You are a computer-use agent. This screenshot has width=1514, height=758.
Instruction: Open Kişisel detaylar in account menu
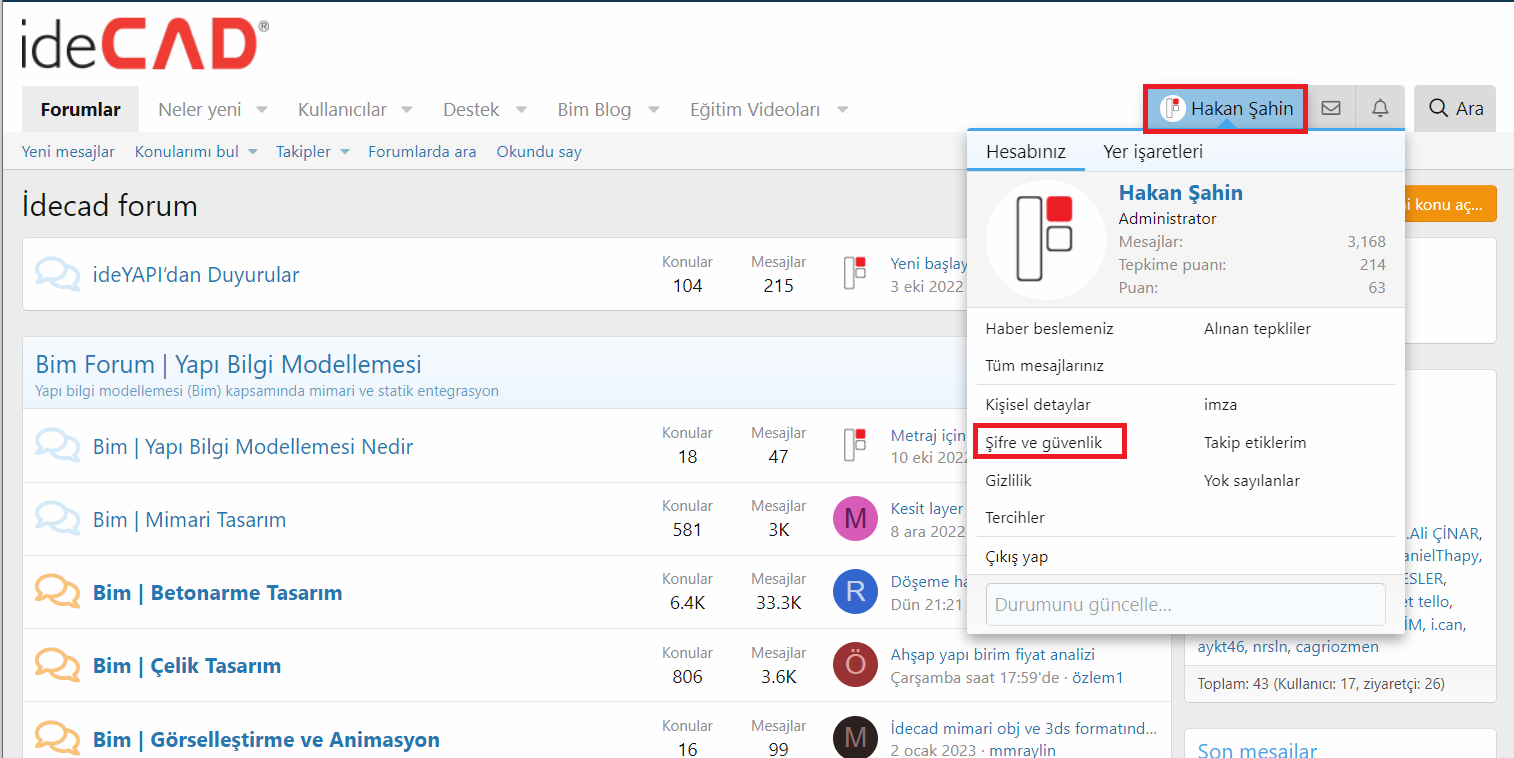(x=1038, y=405)
